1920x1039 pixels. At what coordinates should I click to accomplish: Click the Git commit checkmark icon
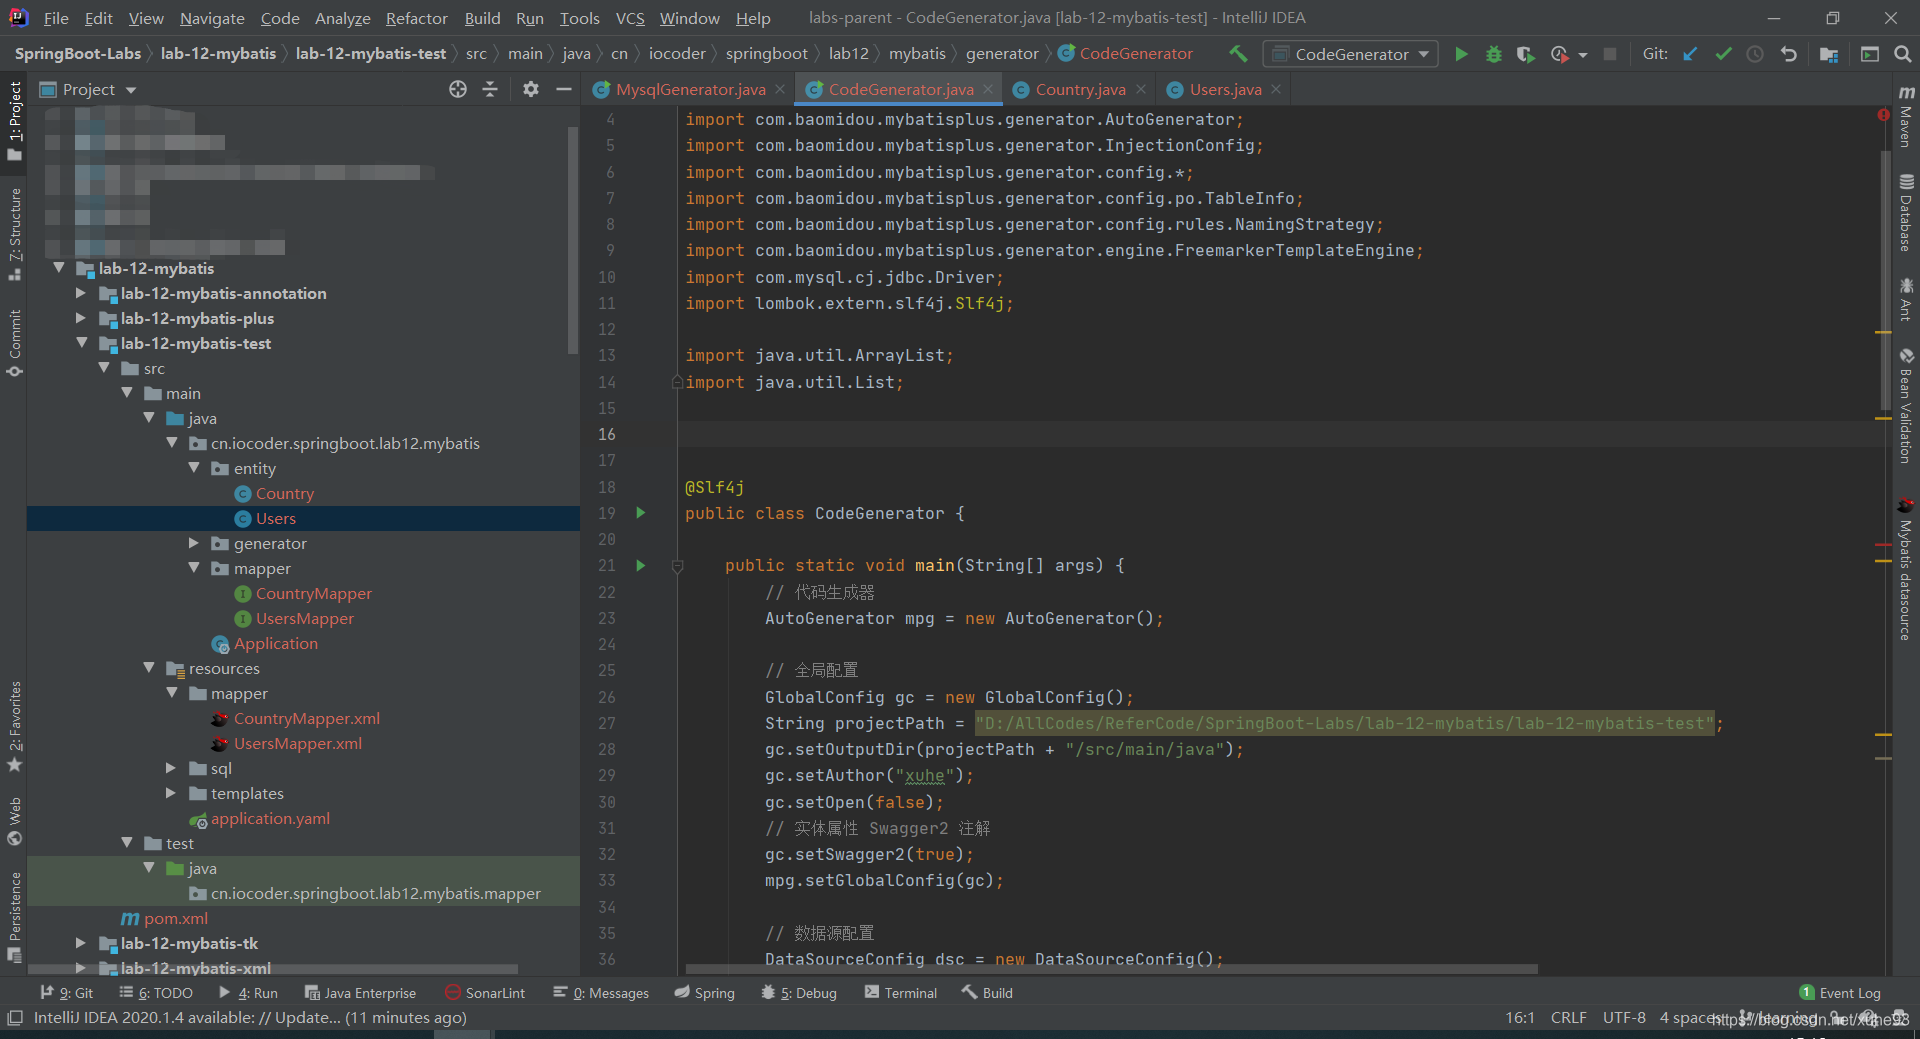tap(1723, 54)
